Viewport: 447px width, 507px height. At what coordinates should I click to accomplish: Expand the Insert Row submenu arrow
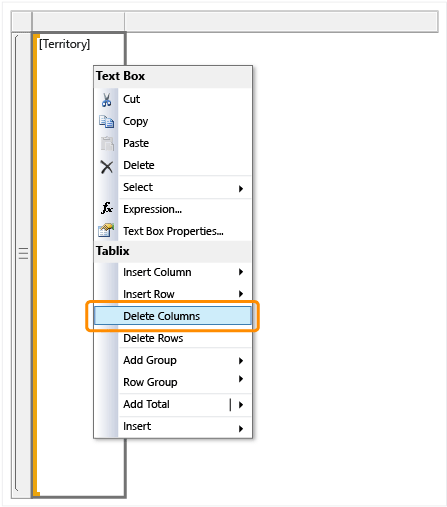241,294
